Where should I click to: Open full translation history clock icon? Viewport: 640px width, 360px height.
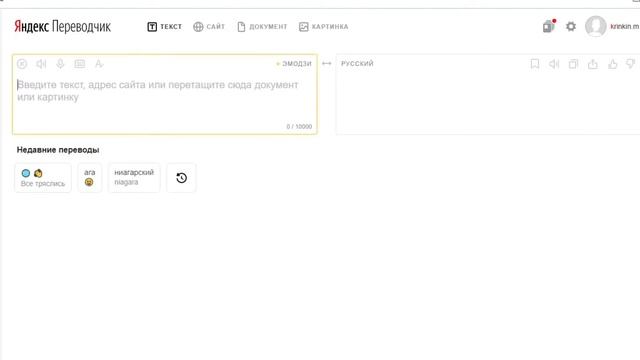pos(182,178)
